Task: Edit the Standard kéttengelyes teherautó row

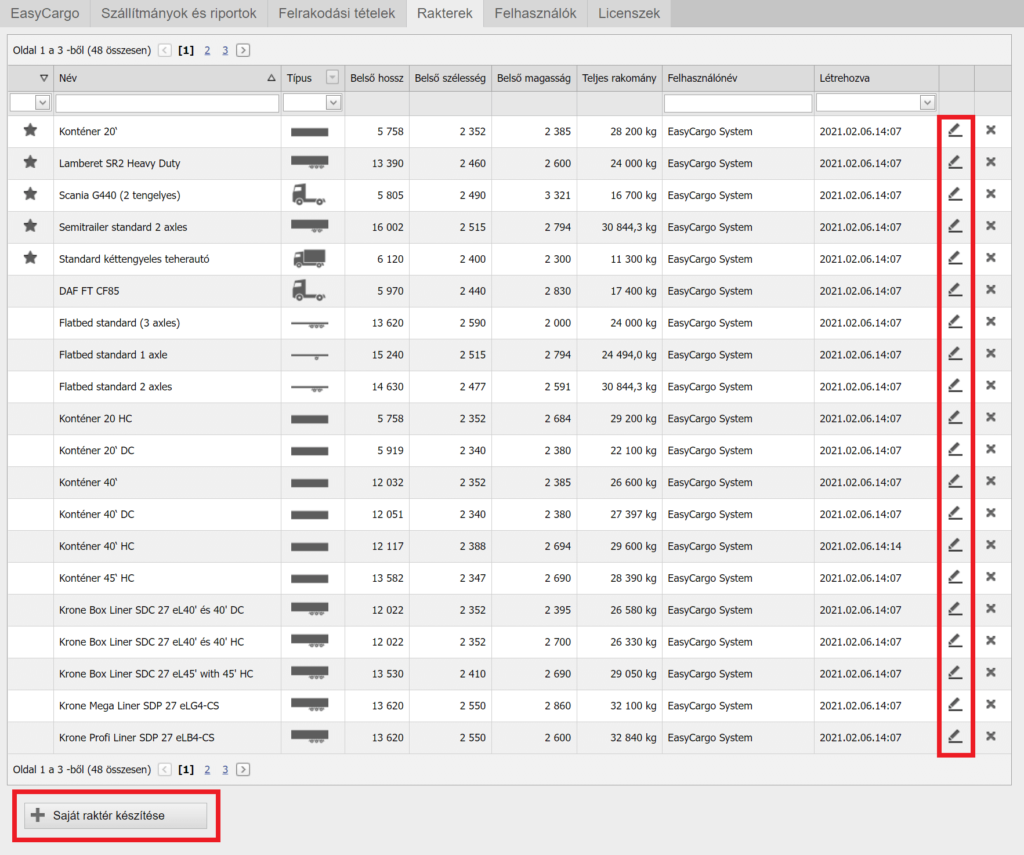Action: point(955,258)
